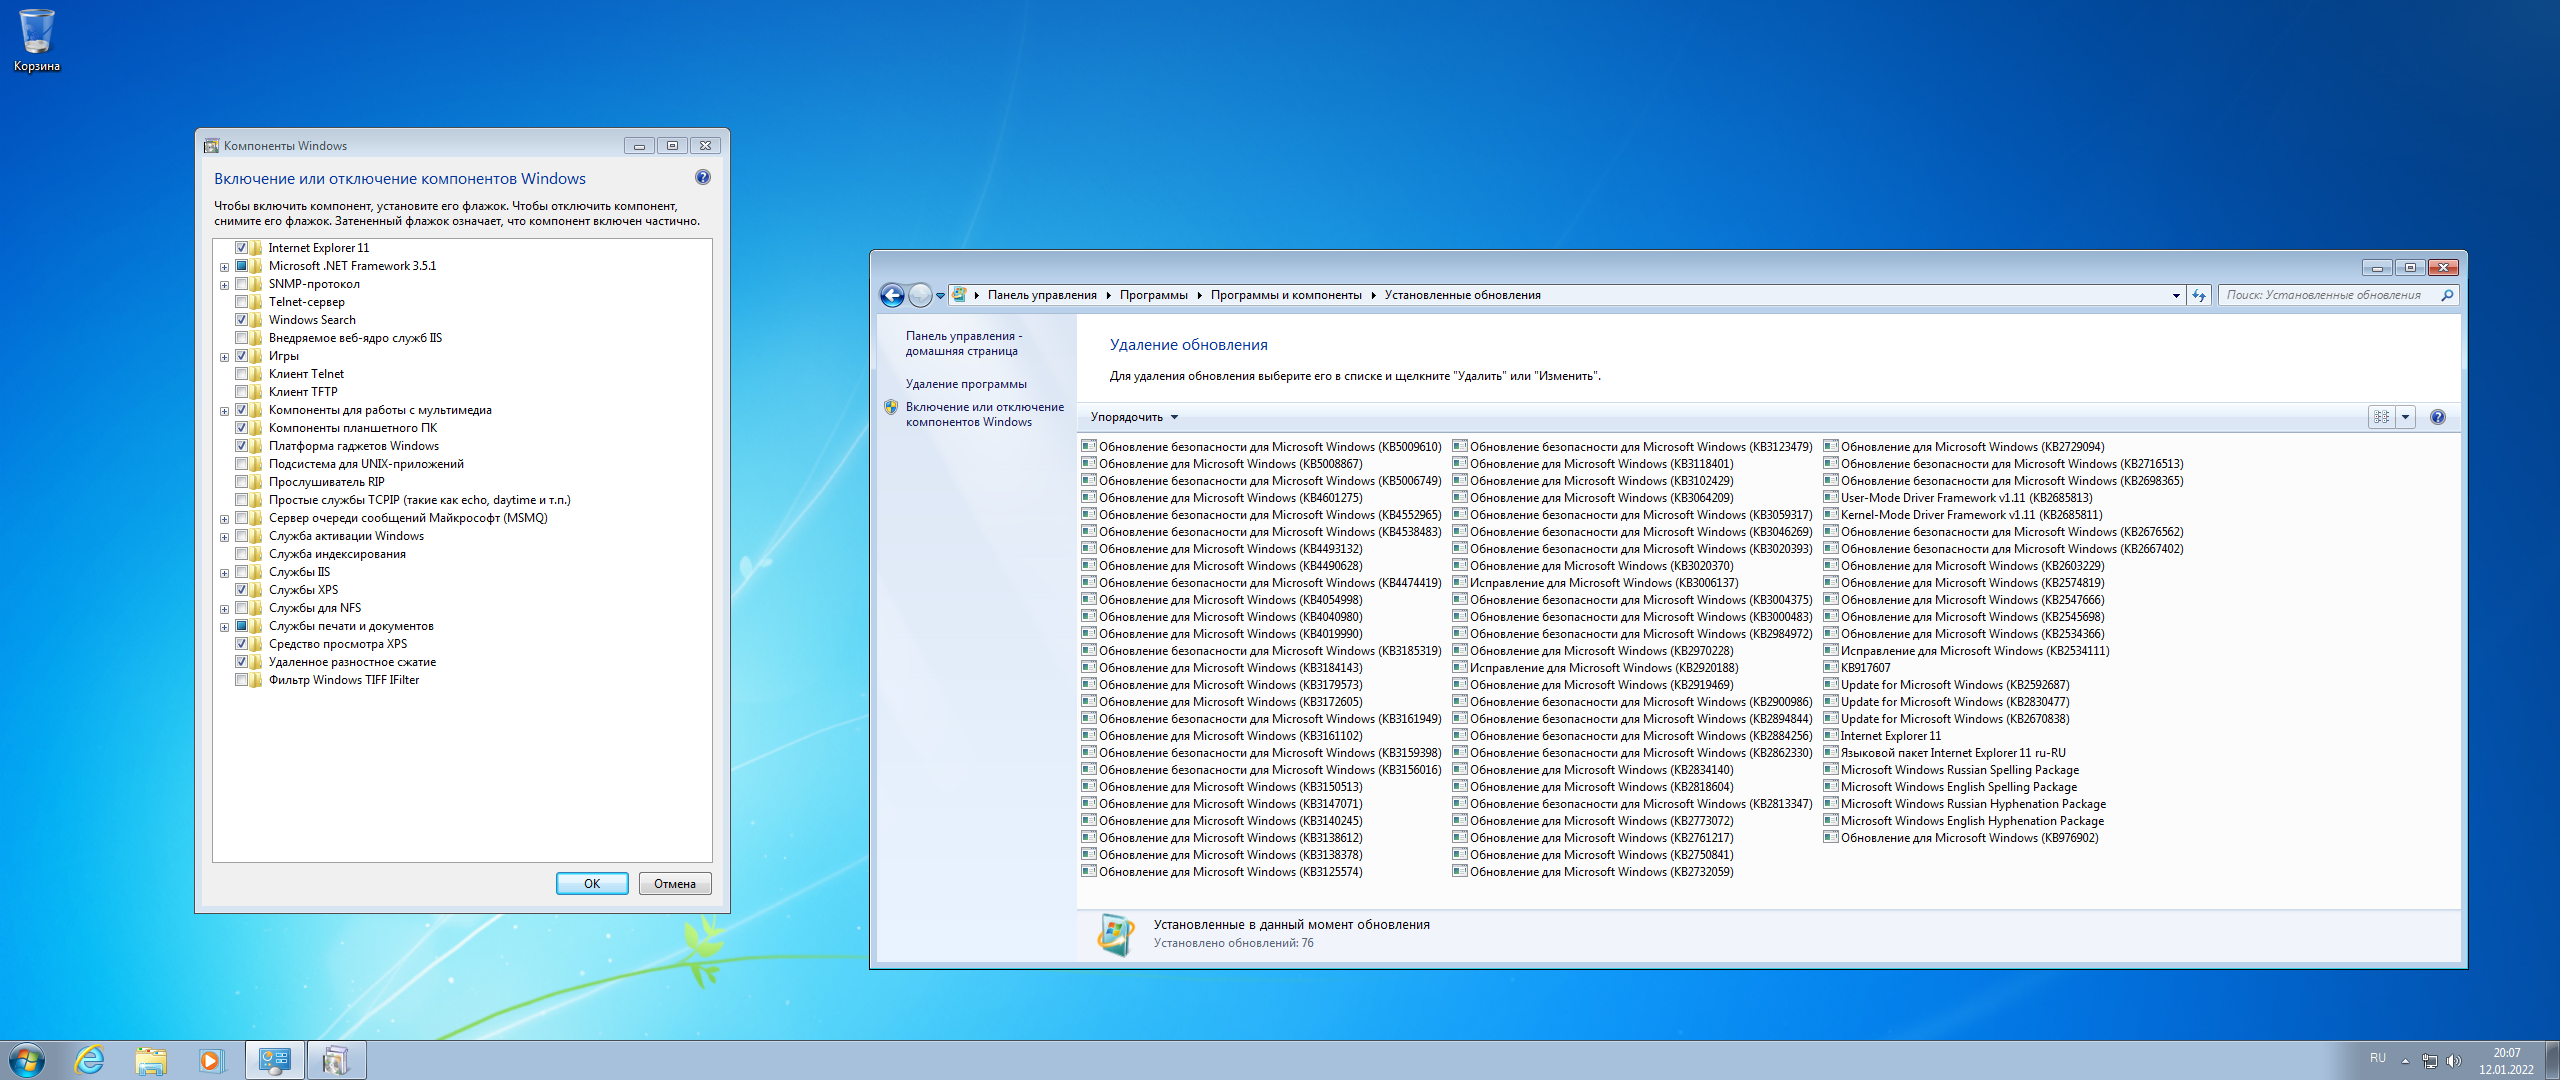This screenshot has height=1080, width=2560.
Task: Click the installed updates summary icon at bottom
Action: pyautogui.click(x=1115, y=934)
